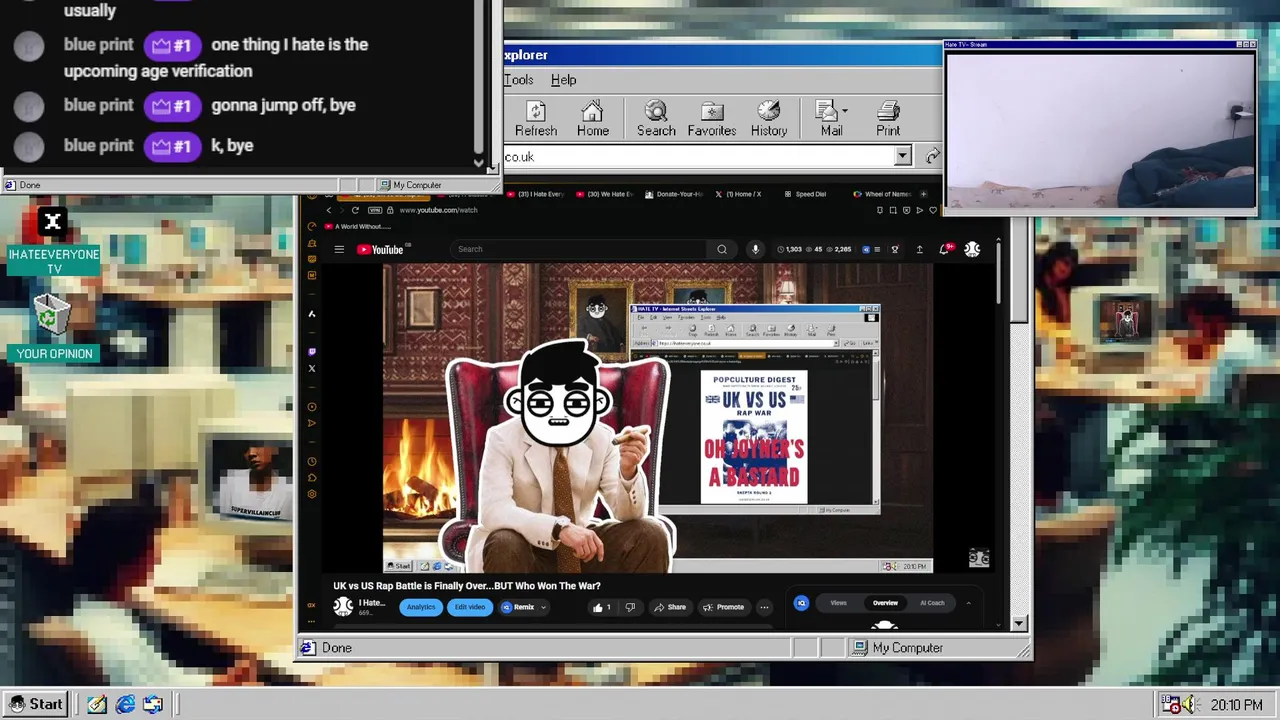
Task: Click the Print toolbar icon
Action: click(888, 119)
